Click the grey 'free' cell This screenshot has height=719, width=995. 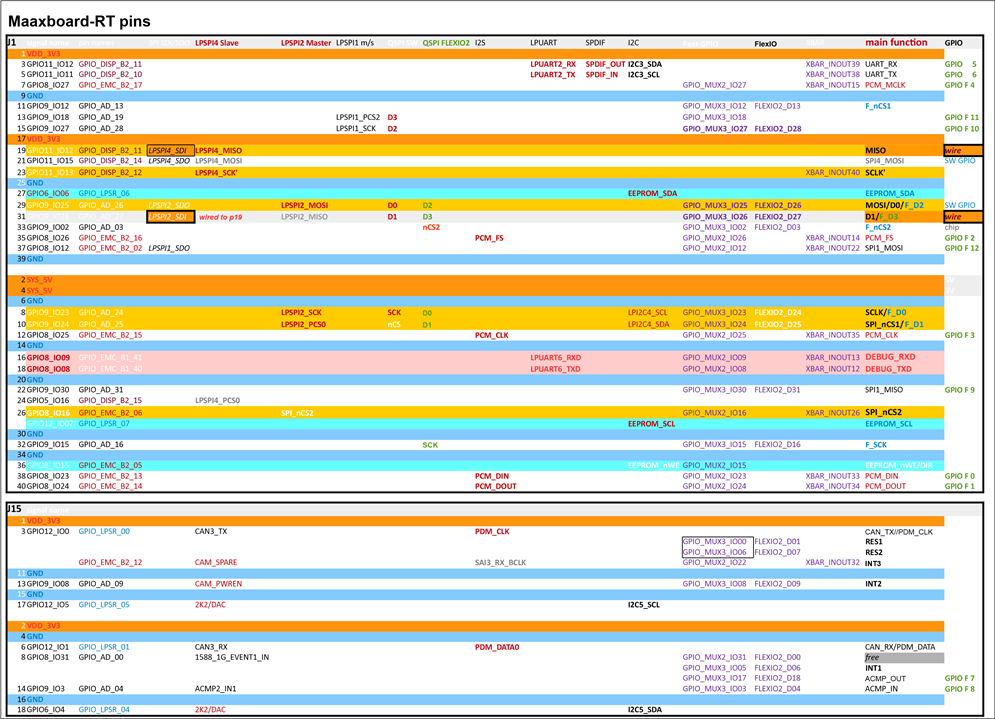(x=904, y=658)
